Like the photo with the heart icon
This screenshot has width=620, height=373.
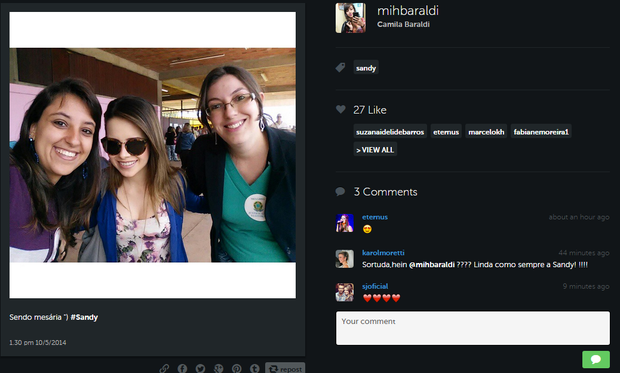(x=340, y=109)
